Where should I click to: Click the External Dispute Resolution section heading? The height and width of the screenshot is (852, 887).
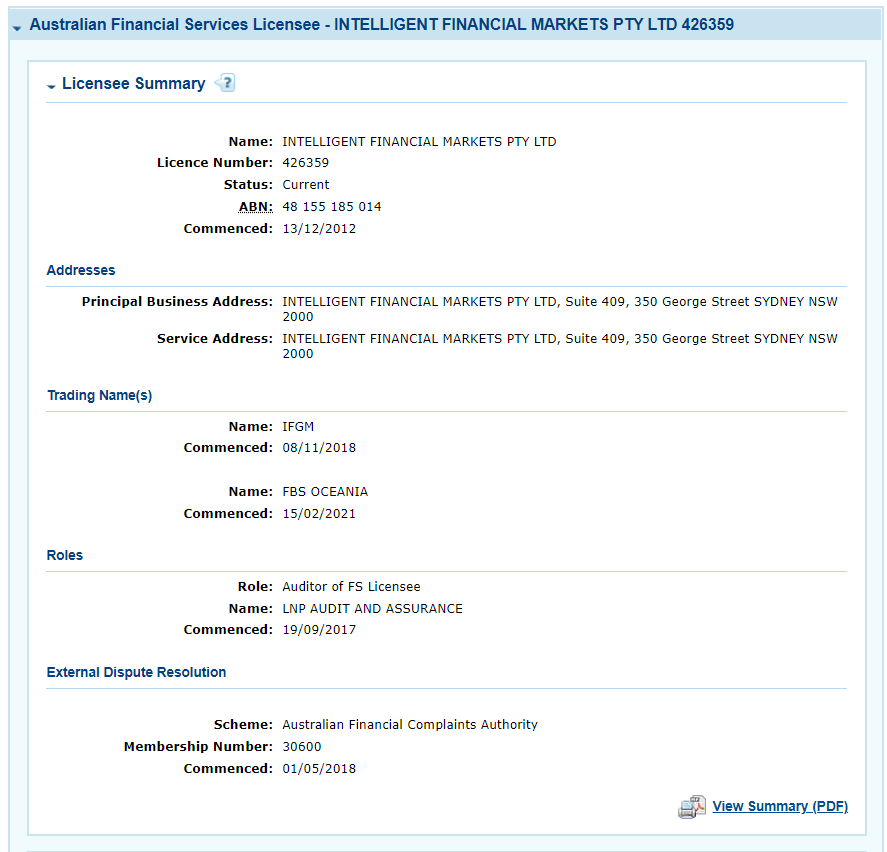(136, 672)
